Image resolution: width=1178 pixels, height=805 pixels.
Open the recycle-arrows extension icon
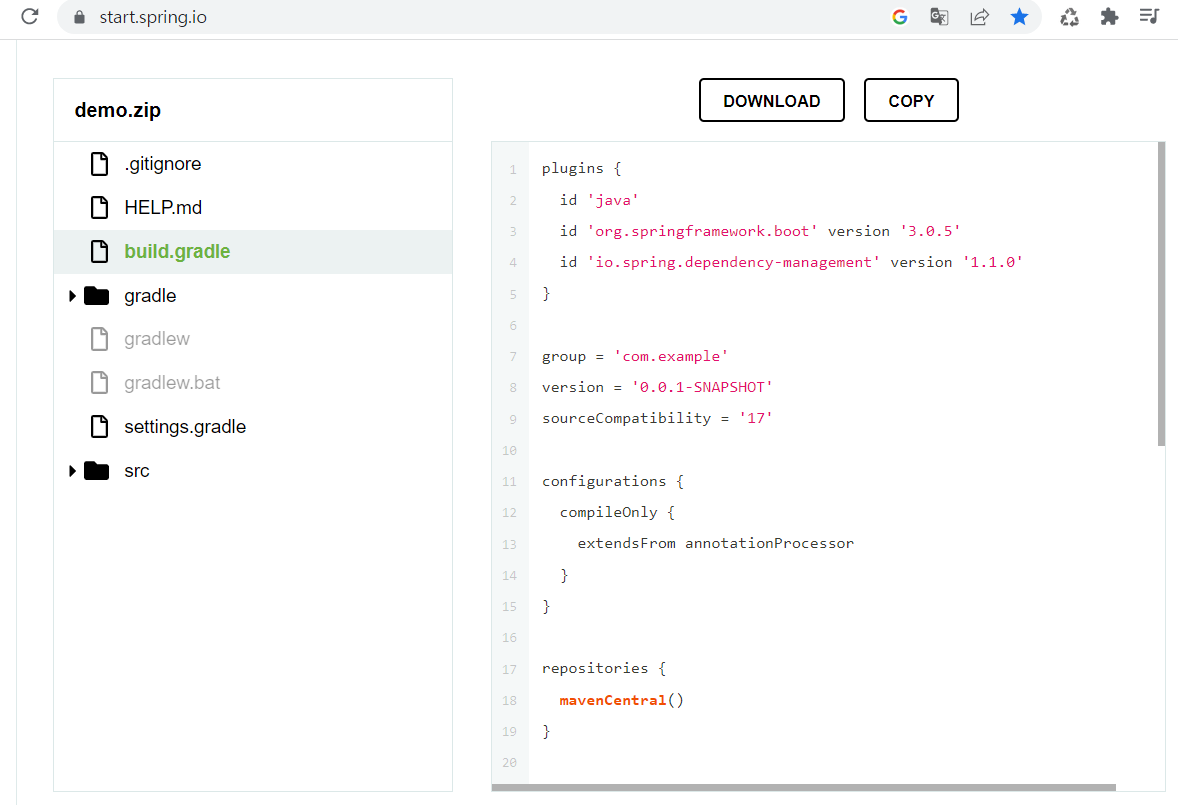point(1069,17)
